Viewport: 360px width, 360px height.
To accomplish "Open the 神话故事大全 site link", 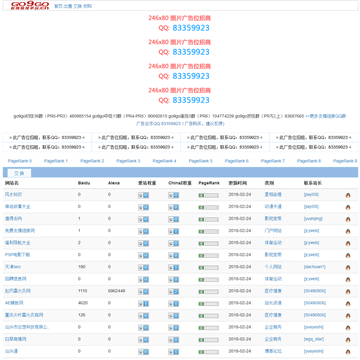I will 18,206.
